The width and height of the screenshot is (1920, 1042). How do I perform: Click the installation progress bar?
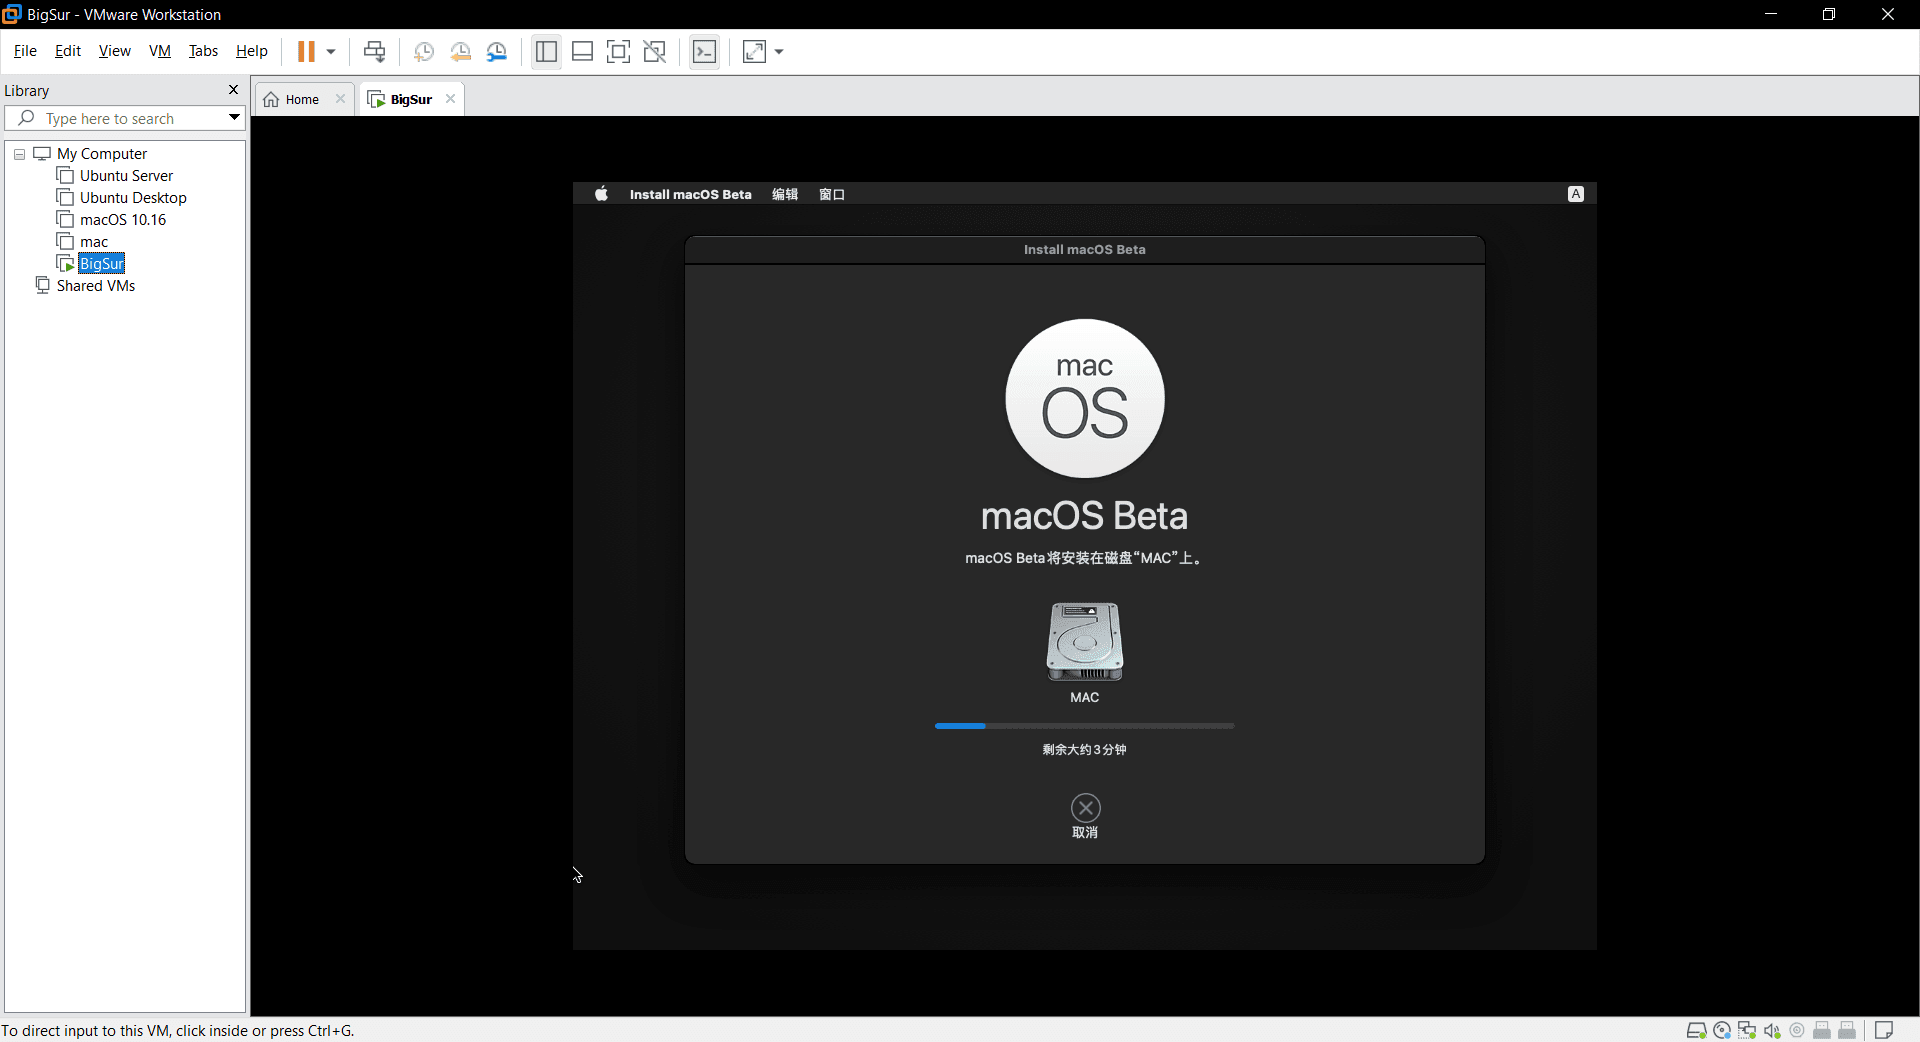[x=1085, y=726]
